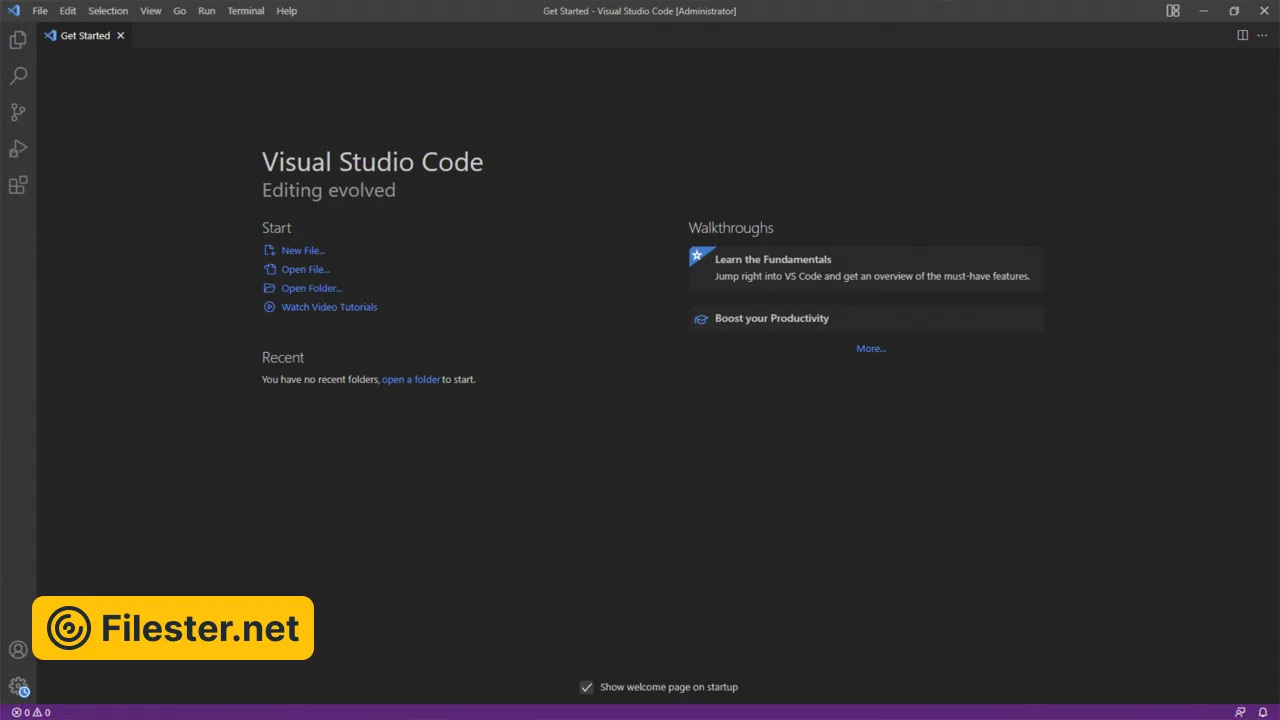The width and height of the screenshot is (1280, 720).
Task: Open the Selection menu
Action: point(108,11)
